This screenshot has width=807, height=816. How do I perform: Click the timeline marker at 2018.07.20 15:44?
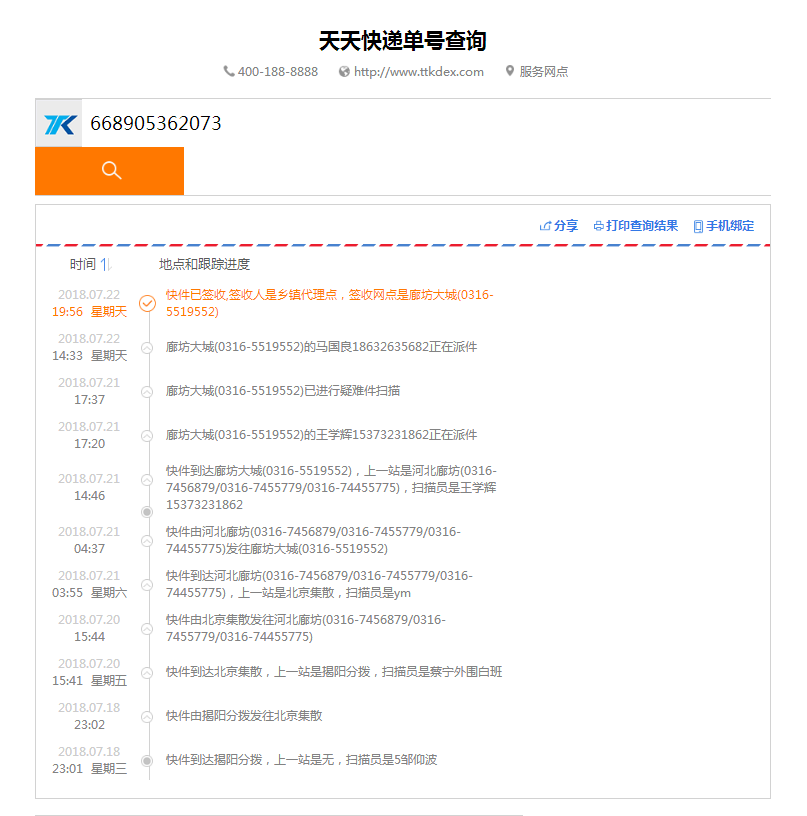(147, 629)
